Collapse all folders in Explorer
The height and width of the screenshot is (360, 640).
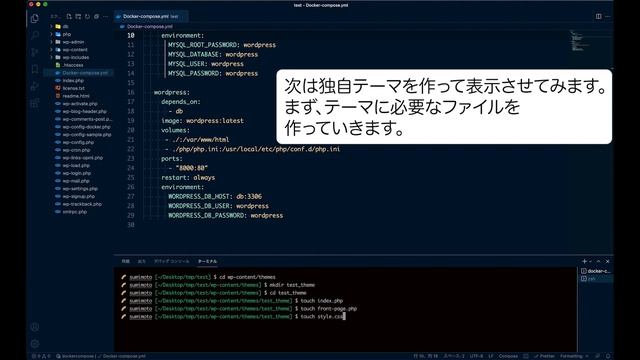[x=96, y=16]
